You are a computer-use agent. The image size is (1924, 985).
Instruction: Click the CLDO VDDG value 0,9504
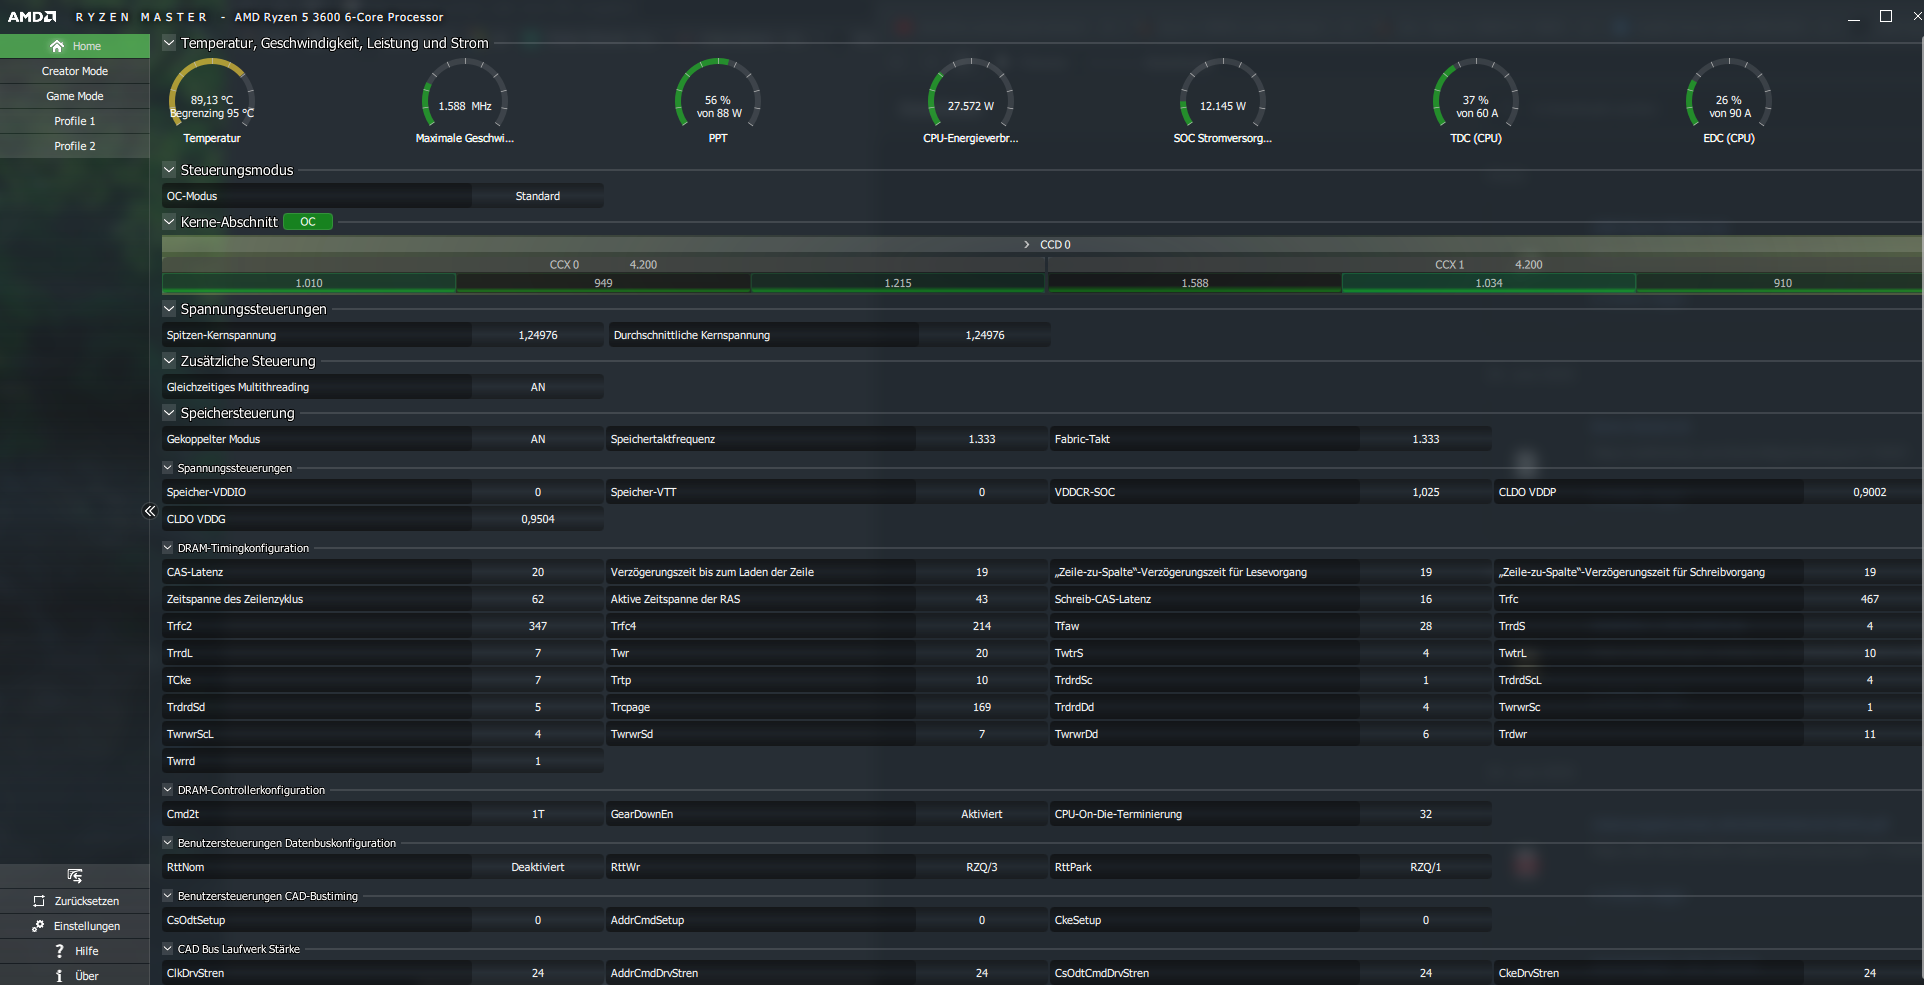[x=538, y=519]
